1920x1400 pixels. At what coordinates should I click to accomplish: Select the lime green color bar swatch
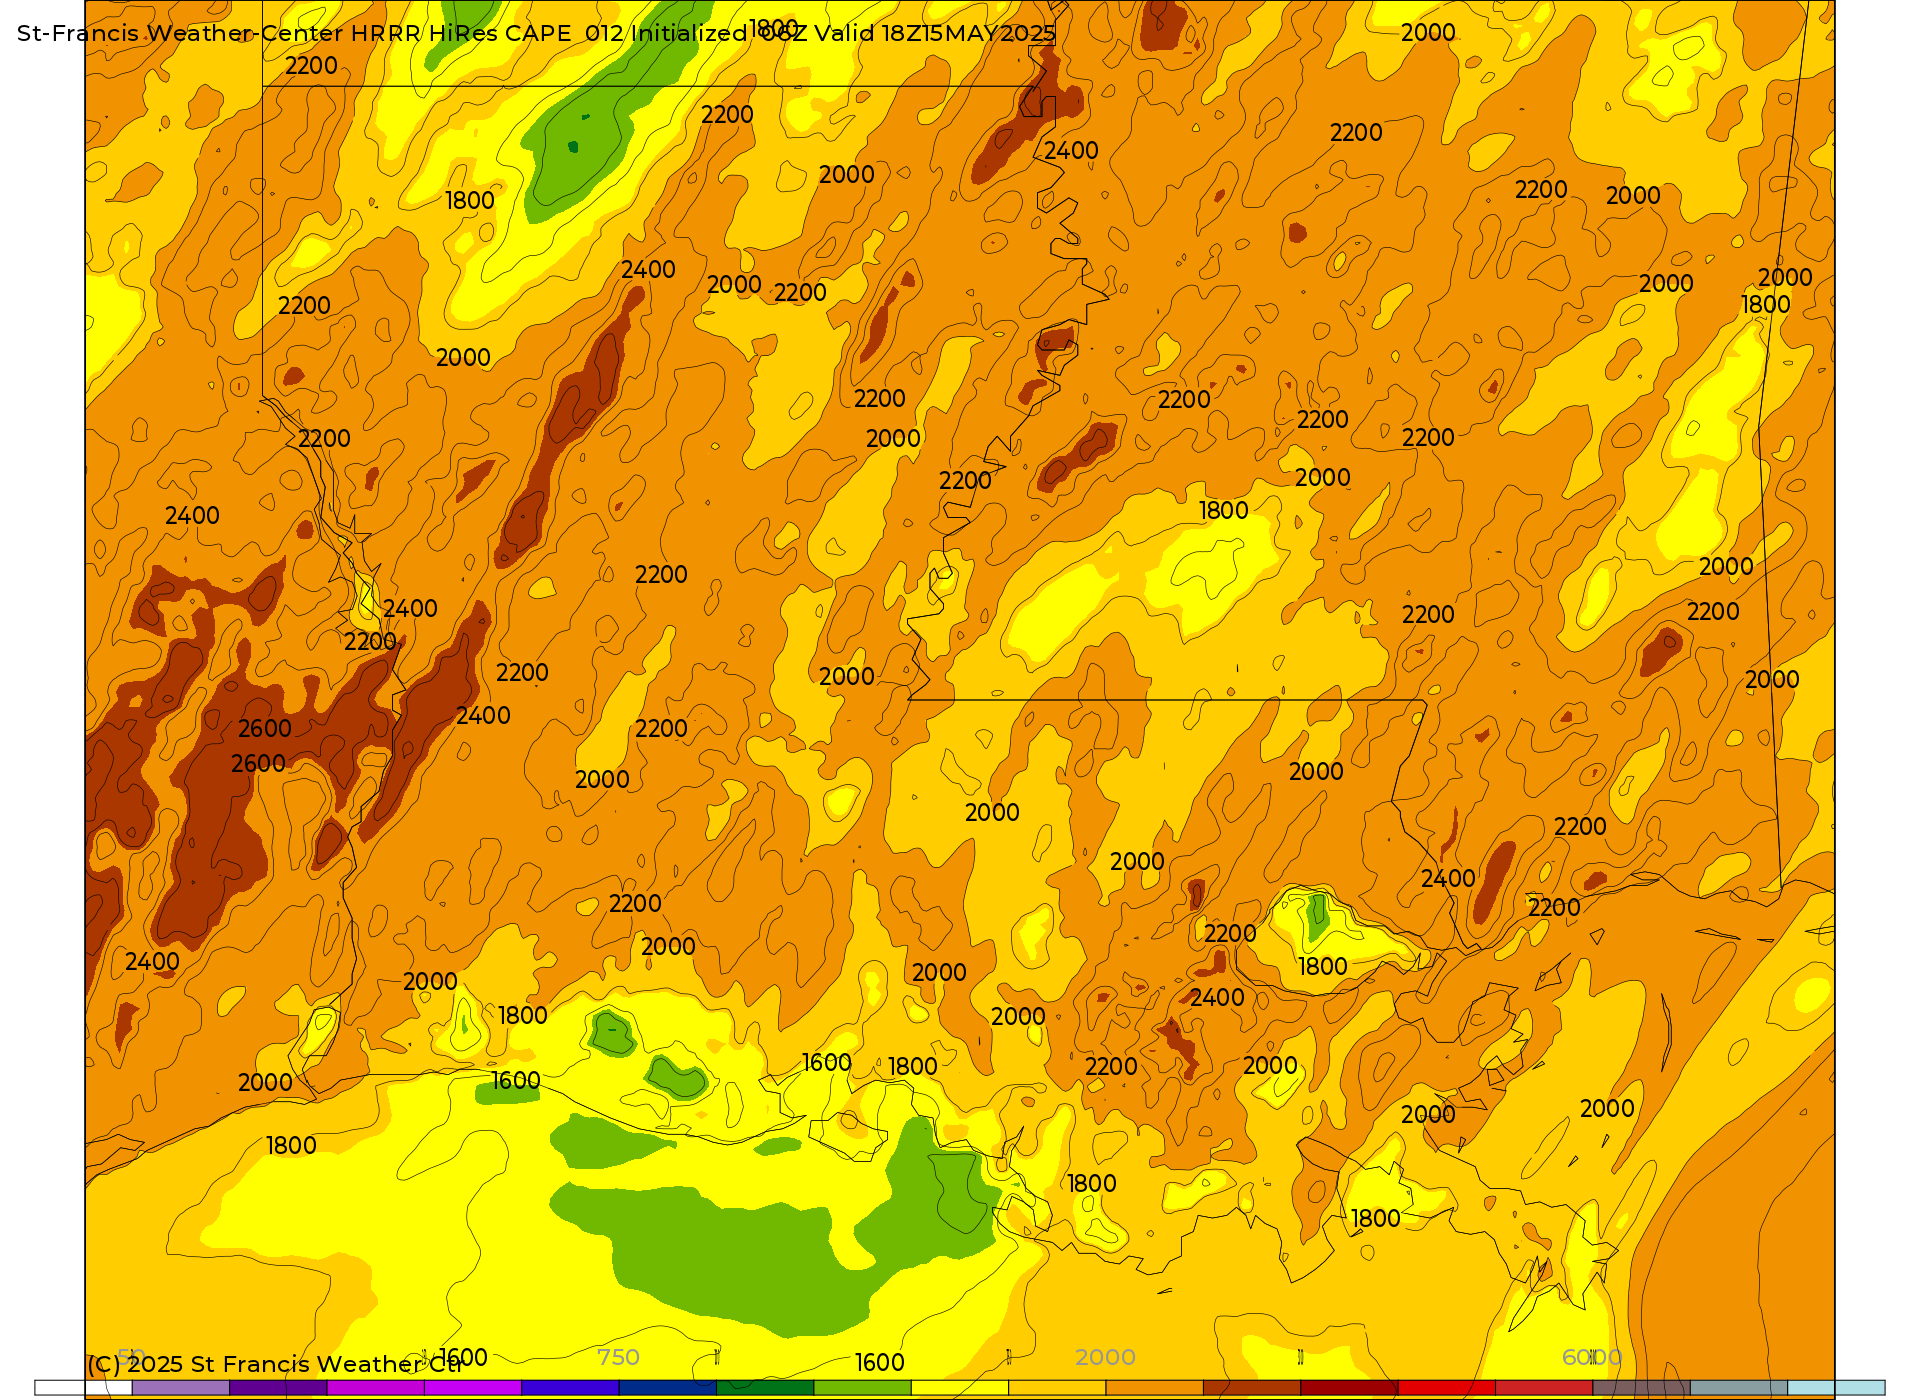[x=863, y=1388]
